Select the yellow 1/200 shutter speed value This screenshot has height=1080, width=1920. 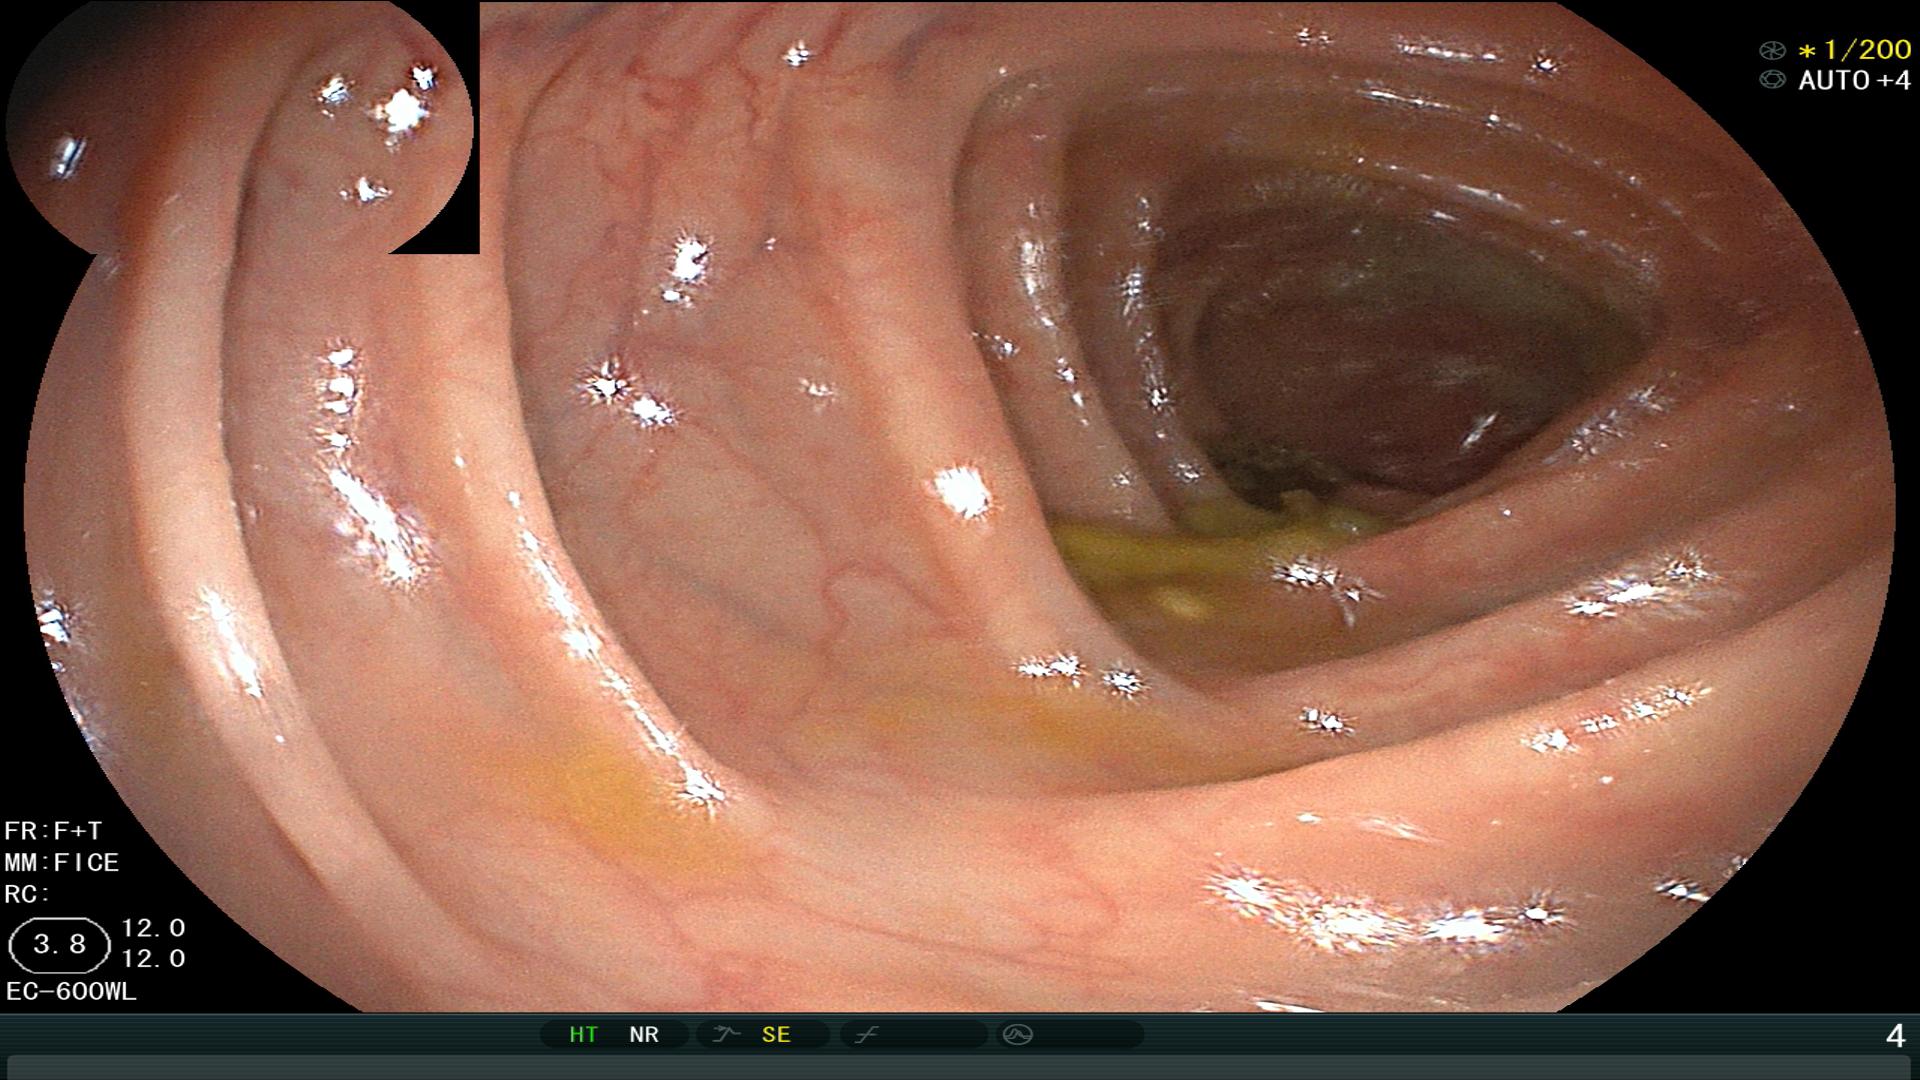tap(1854, 50)
